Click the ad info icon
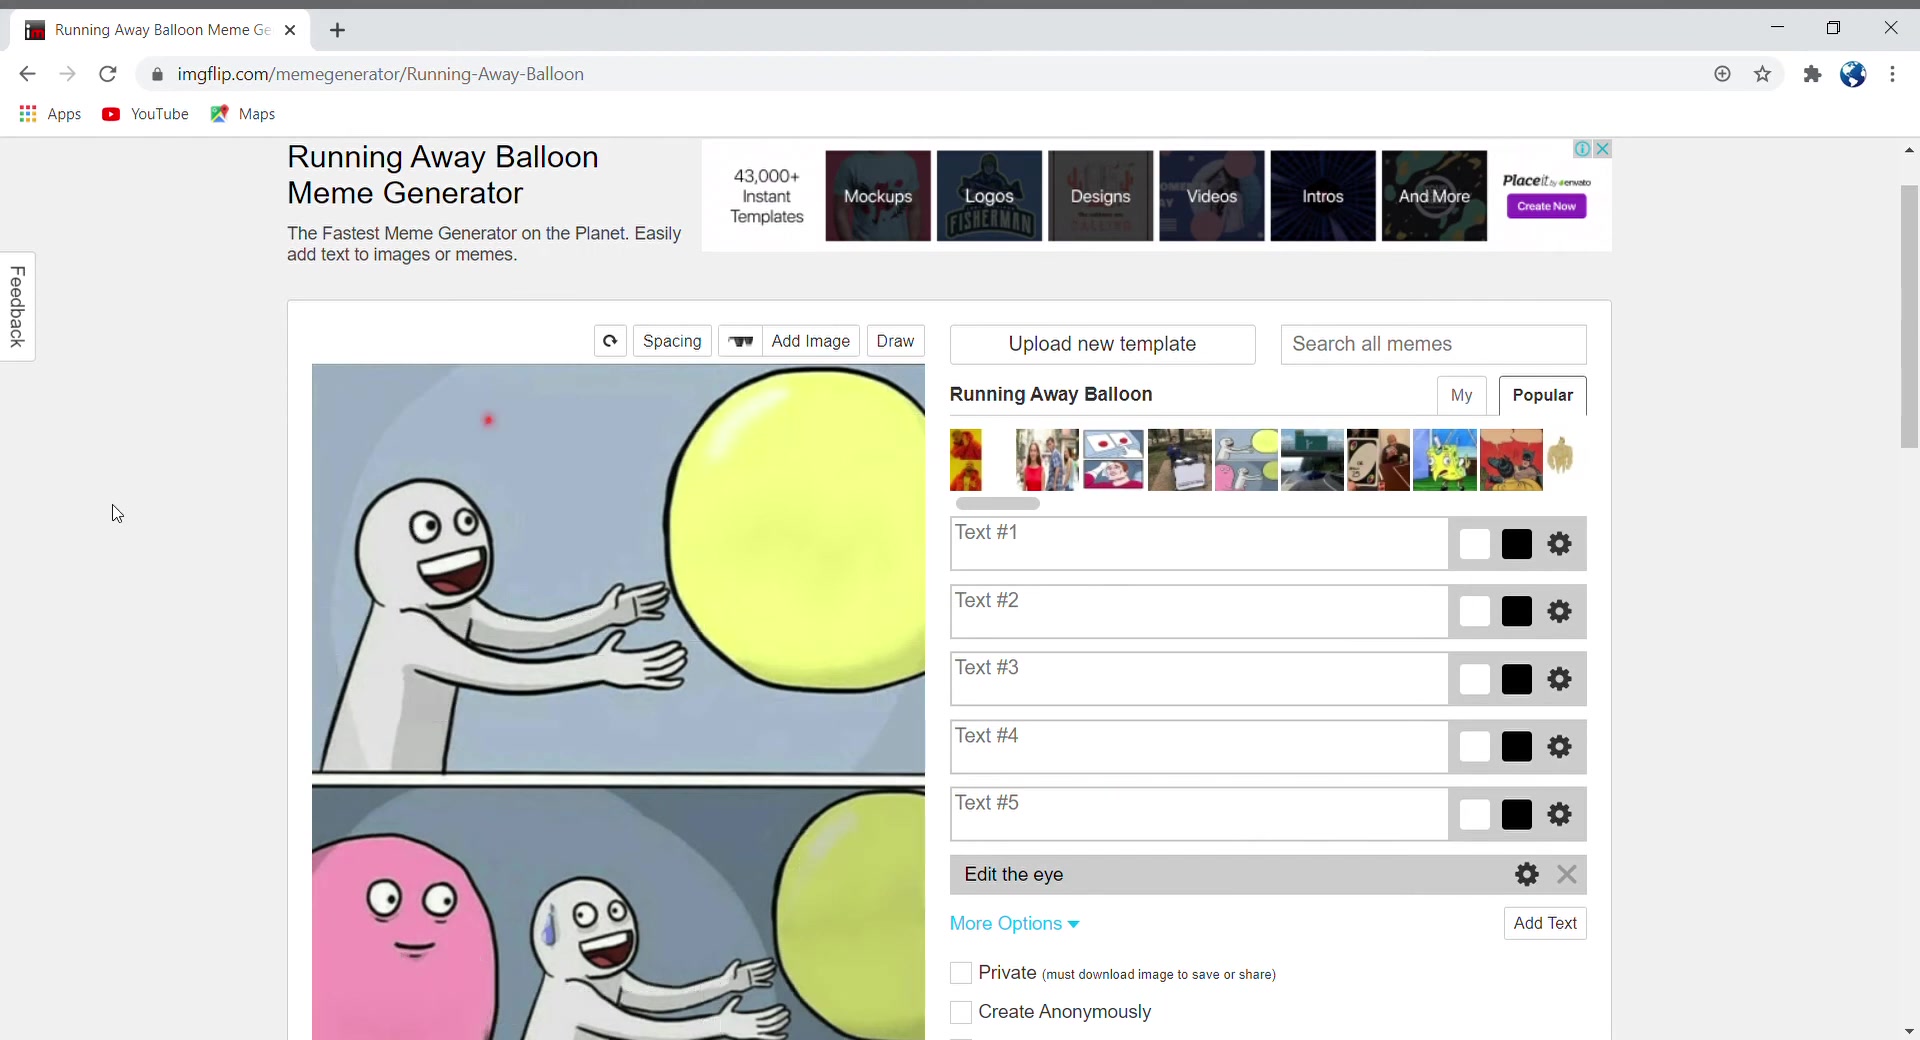Viewport: 1920px width, 1040px height. pos(1583,149)
